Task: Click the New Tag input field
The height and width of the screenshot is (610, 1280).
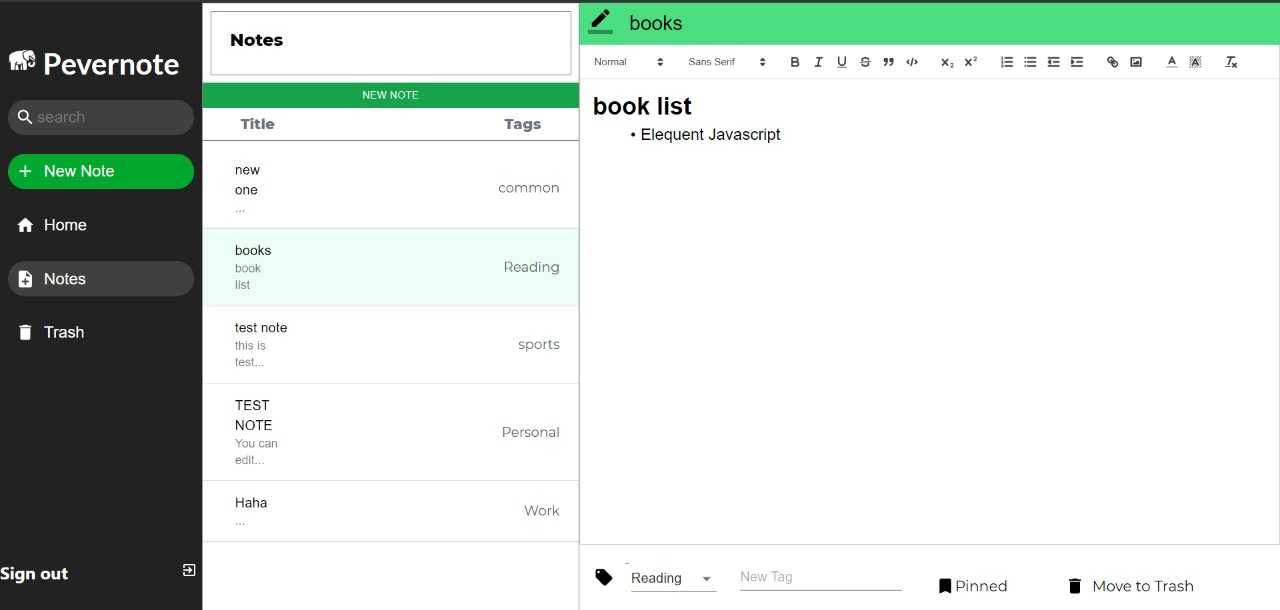Action: click(x=821, y=577)
